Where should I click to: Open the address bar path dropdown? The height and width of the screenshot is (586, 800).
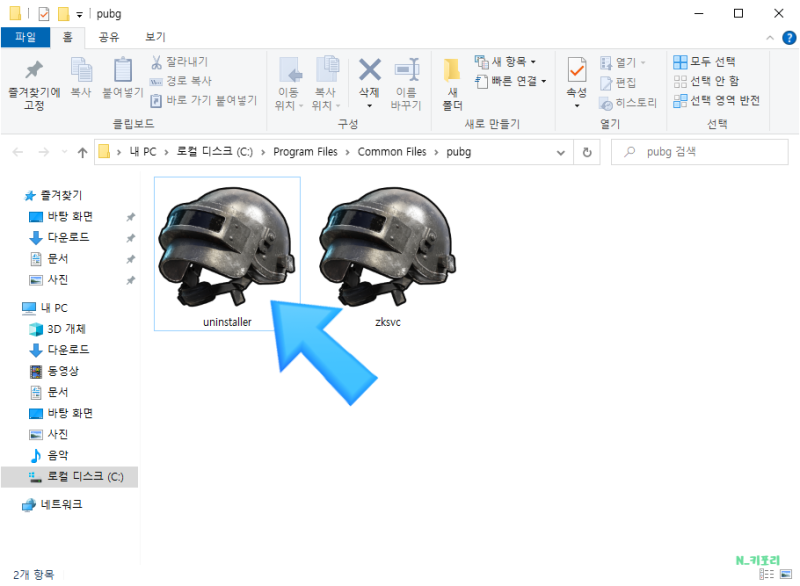click(560, 151)
